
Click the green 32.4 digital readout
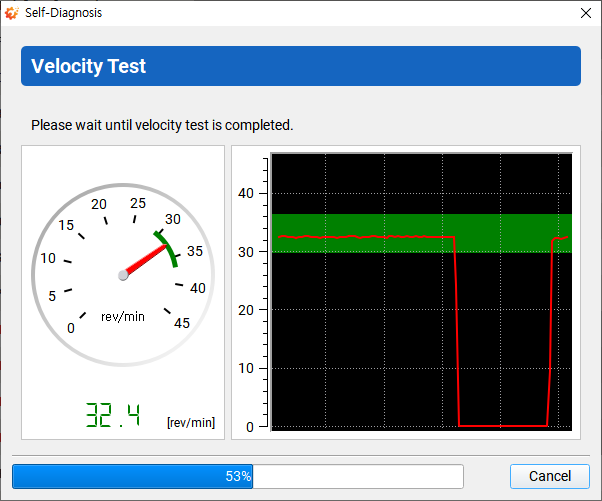[112, 415]
